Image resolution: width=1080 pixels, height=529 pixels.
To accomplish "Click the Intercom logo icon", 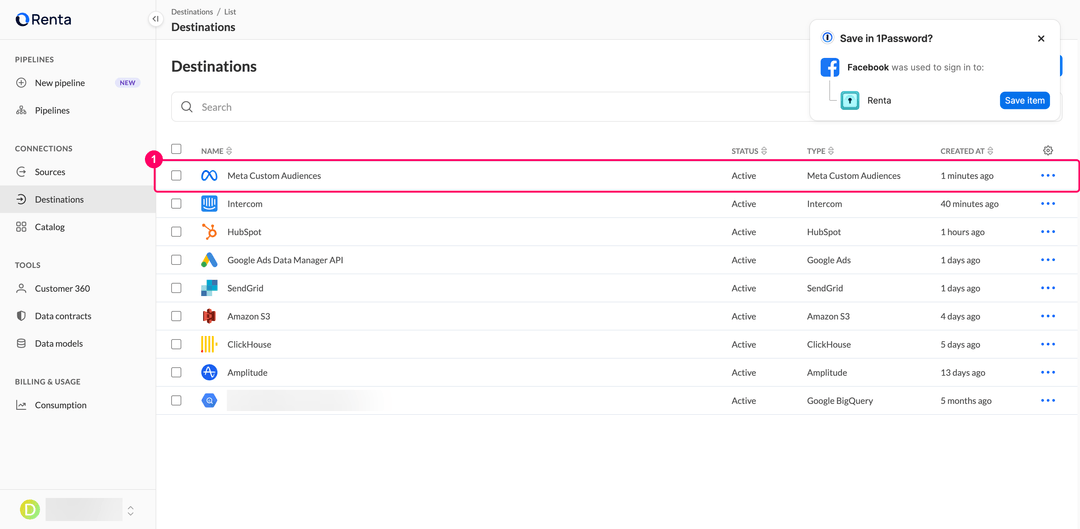I will (x=209, y=204).
